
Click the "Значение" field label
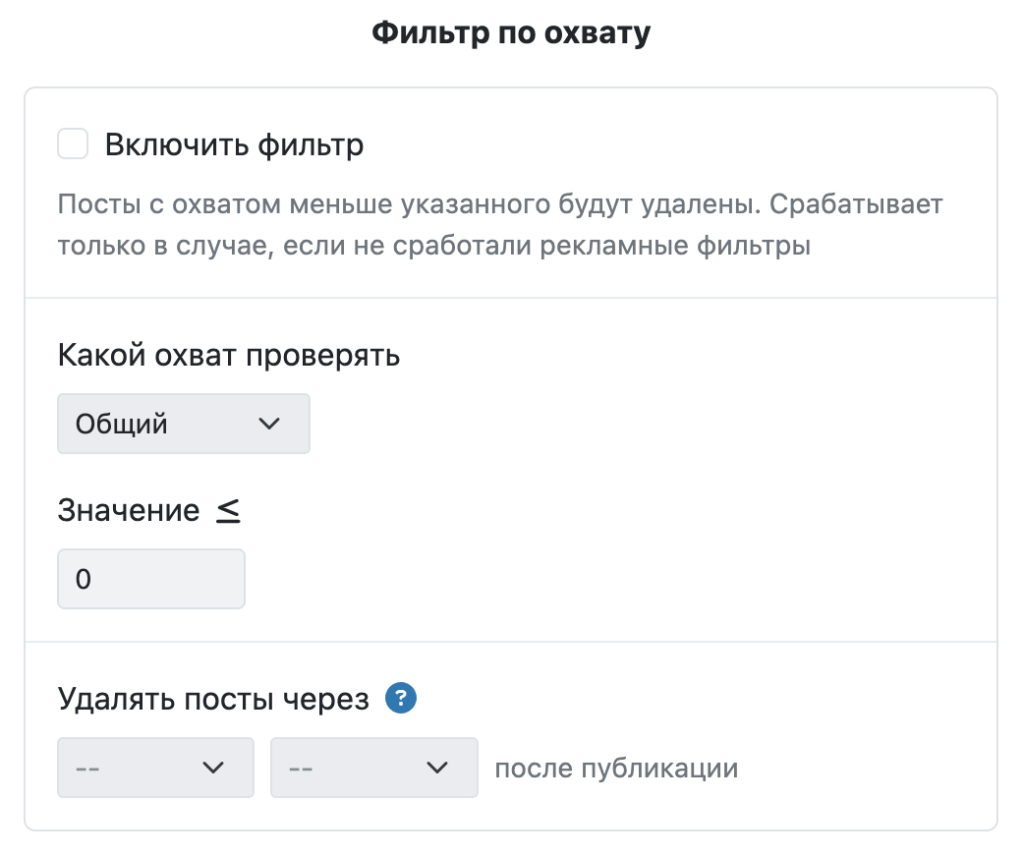tap(129, 511)
